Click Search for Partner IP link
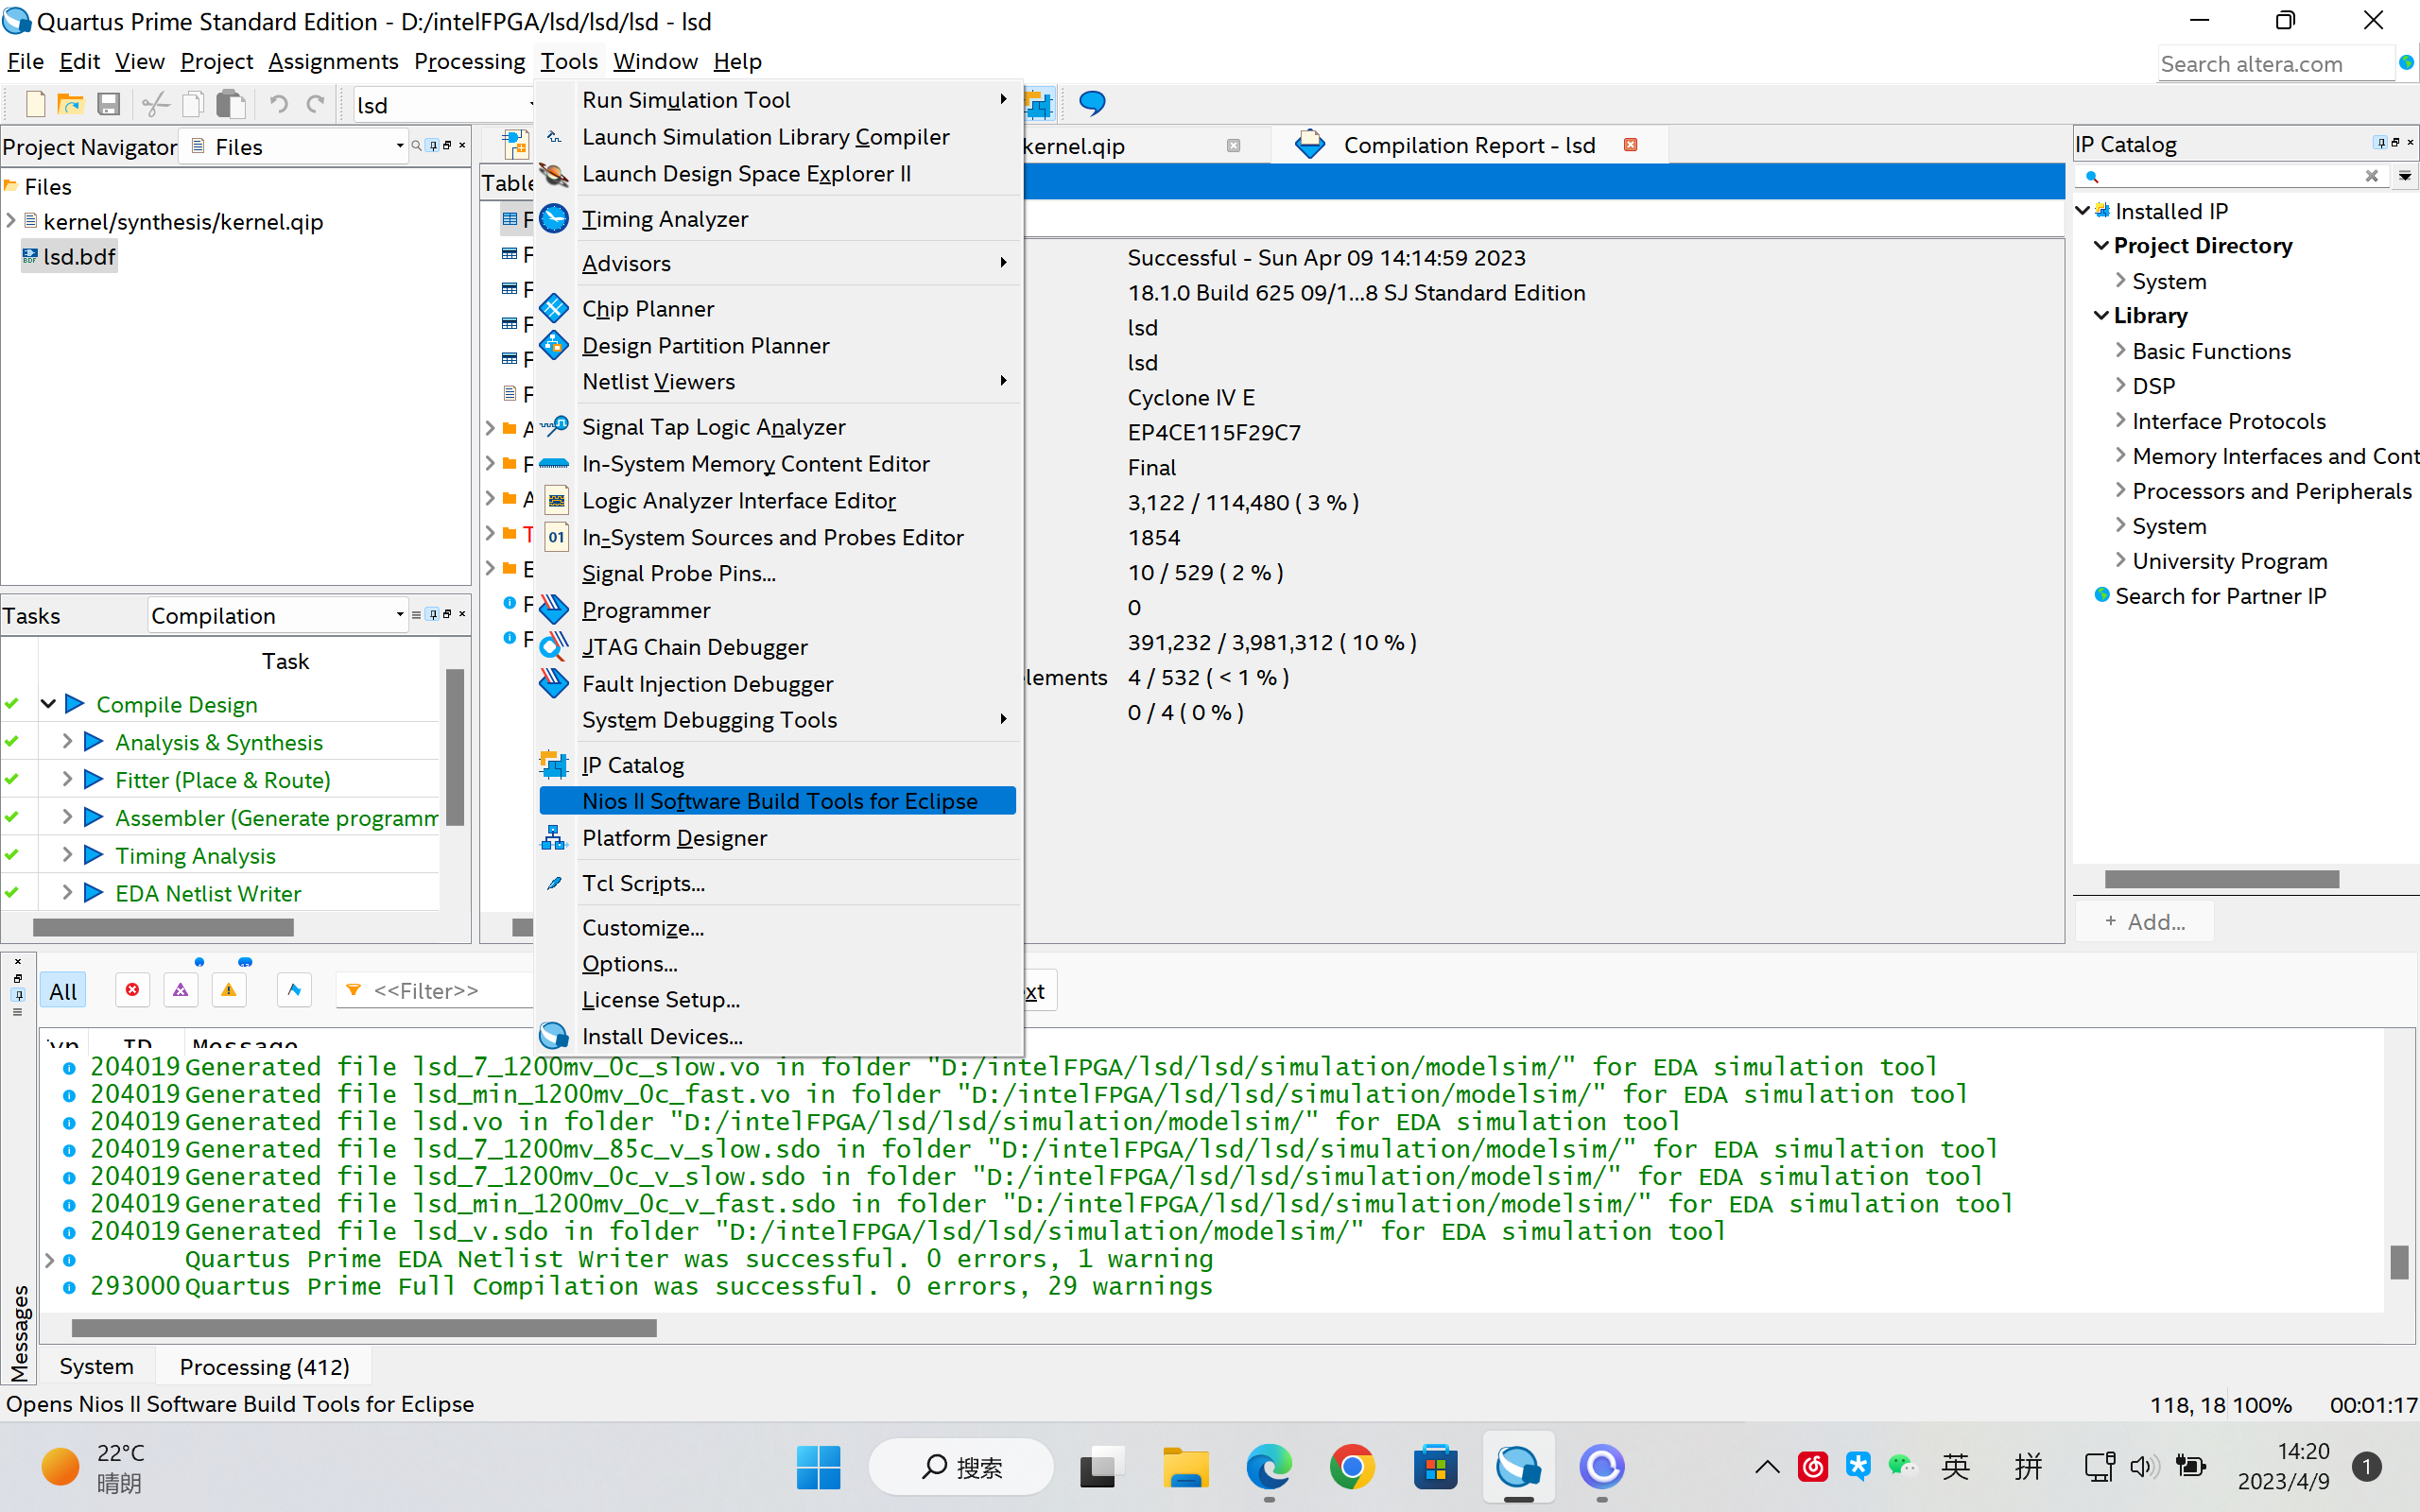 tap(2220, 596)
